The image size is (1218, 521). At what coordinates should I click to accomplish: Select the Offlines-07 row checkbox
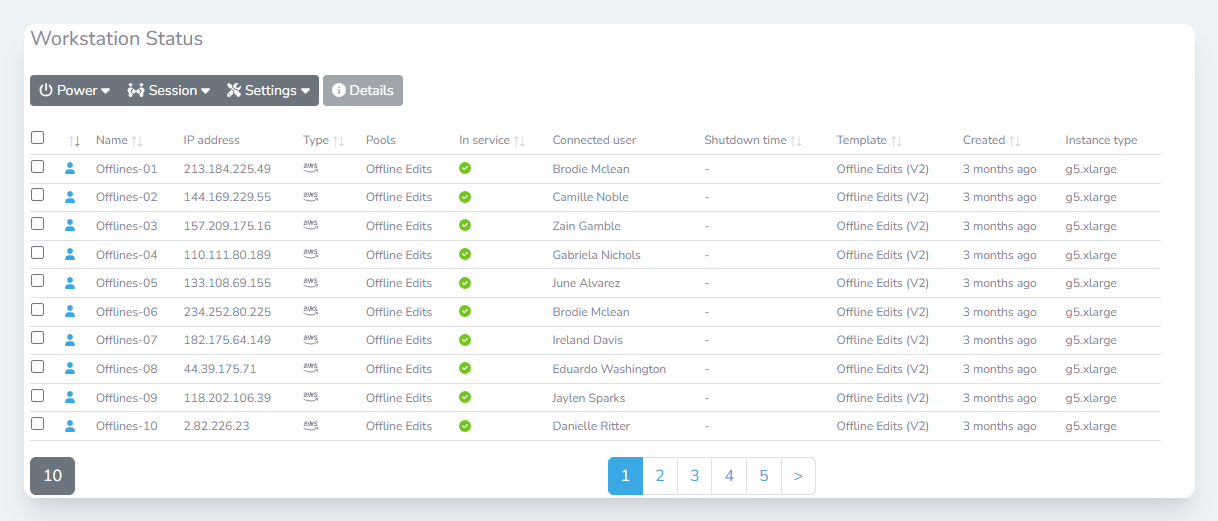(x=38, y=339)
